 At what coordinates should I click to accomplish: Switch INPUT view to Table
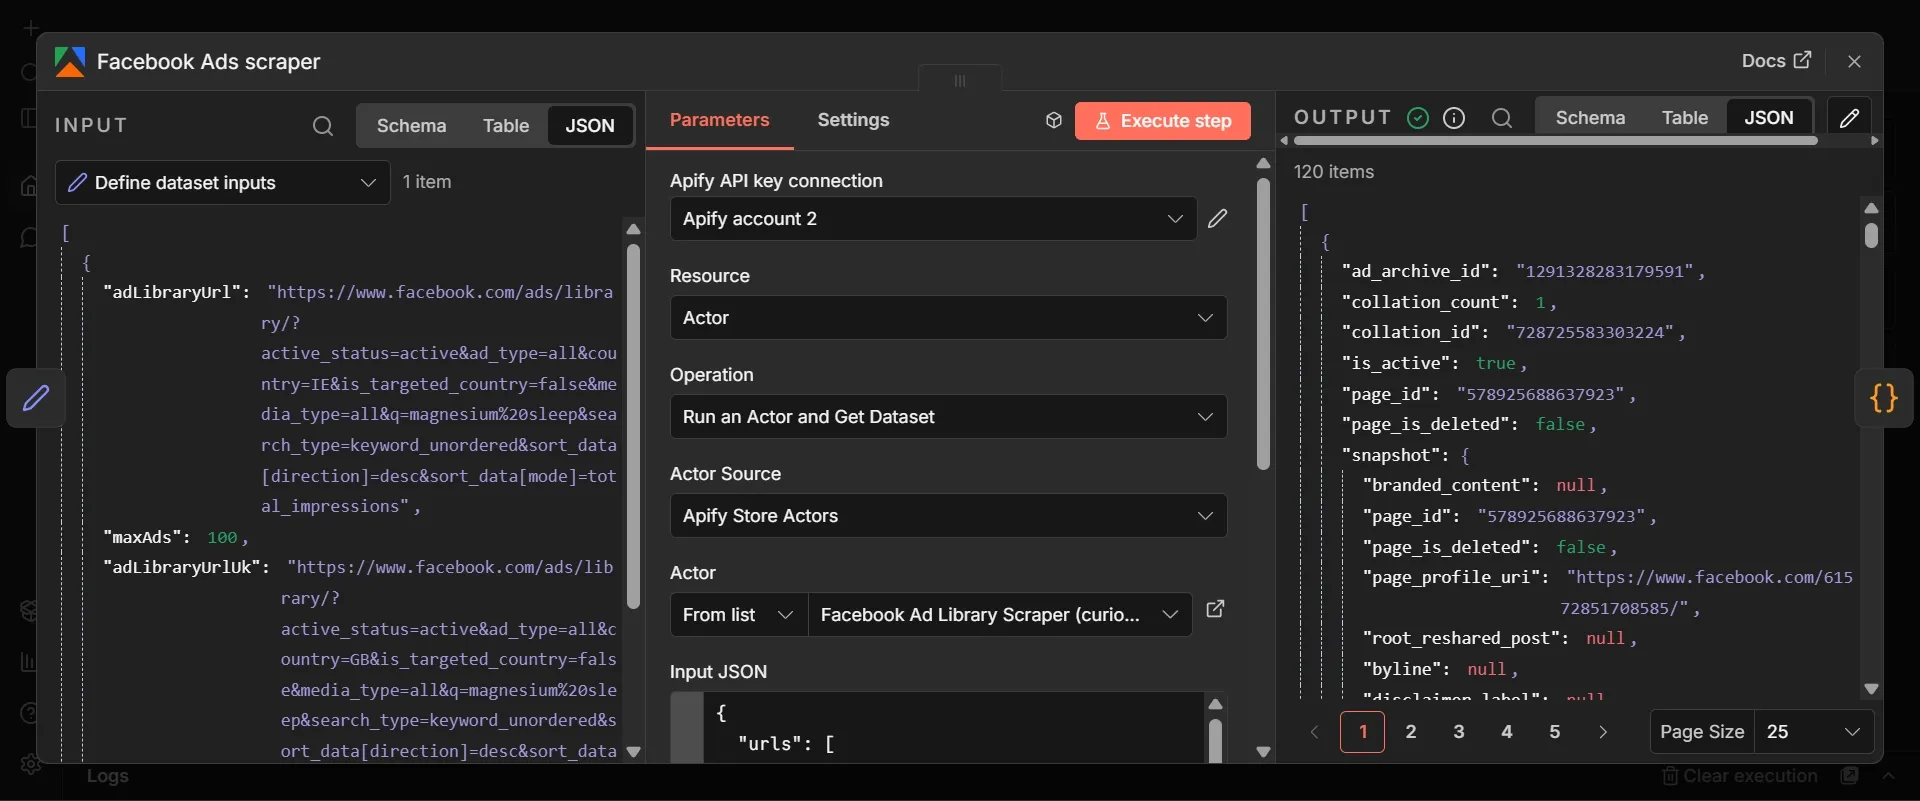pyautogui.click(x=506, y=126)
